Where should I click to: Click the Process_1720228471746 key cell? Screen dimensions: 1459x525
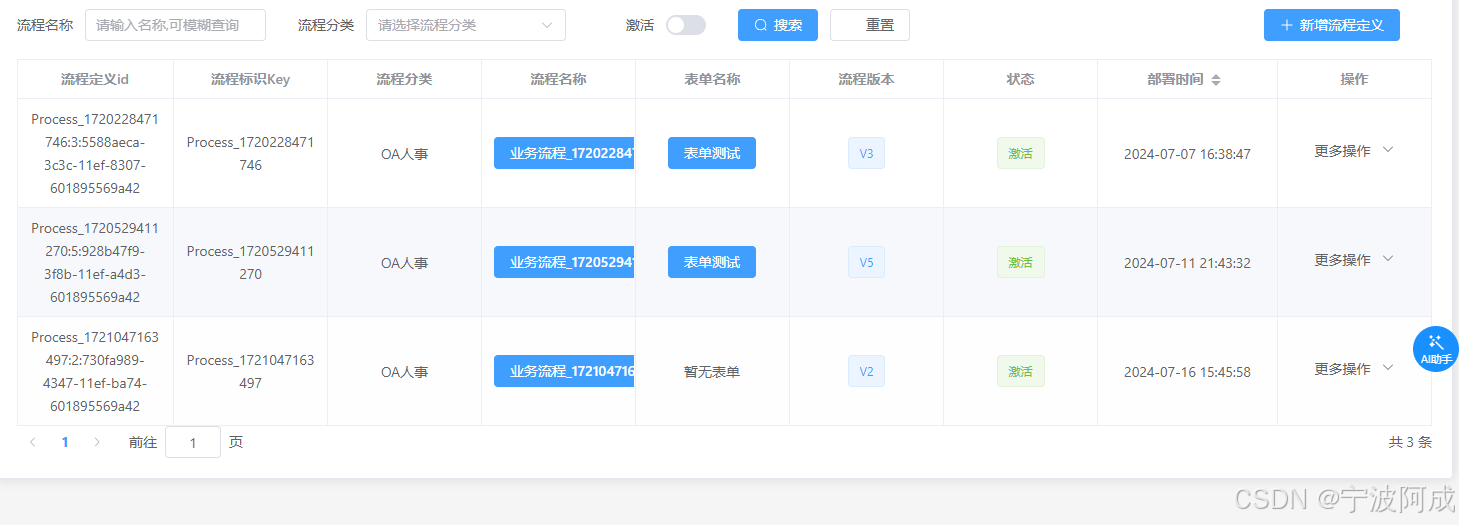tap(250, 153)
